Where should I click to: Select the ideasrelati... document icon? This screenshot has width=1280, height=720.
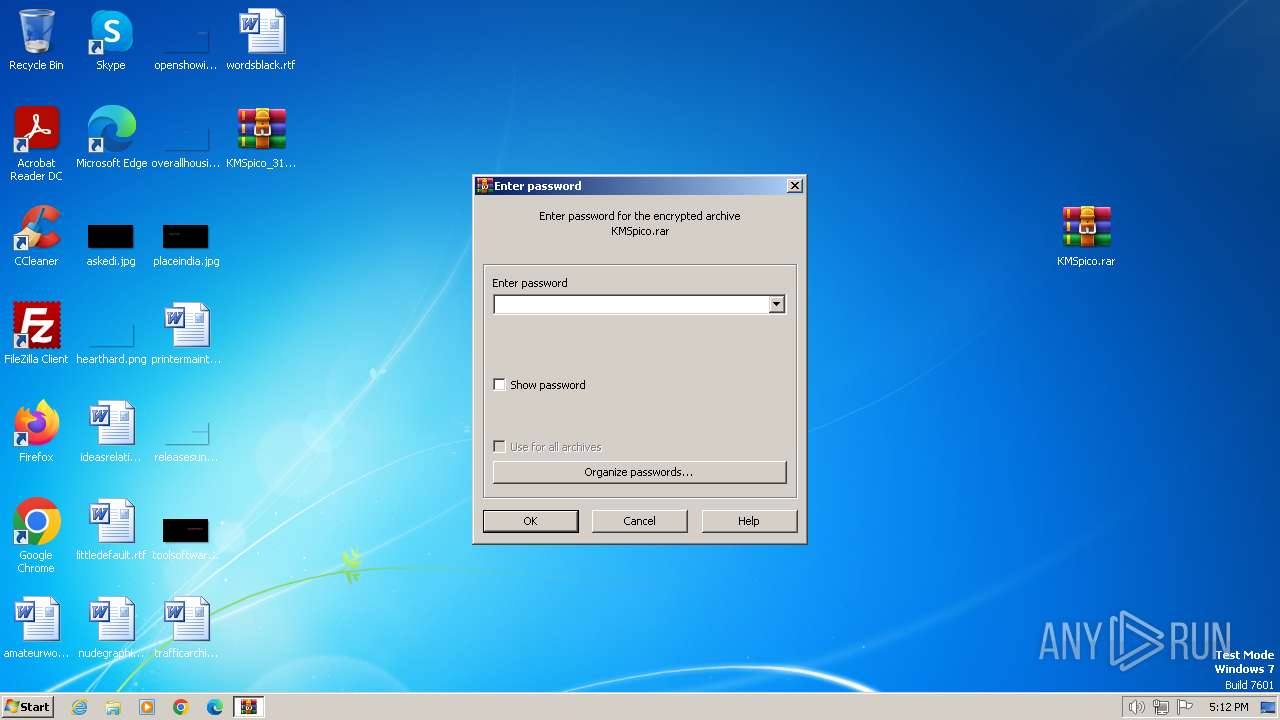pyautogui.click(x=111, y=432)
